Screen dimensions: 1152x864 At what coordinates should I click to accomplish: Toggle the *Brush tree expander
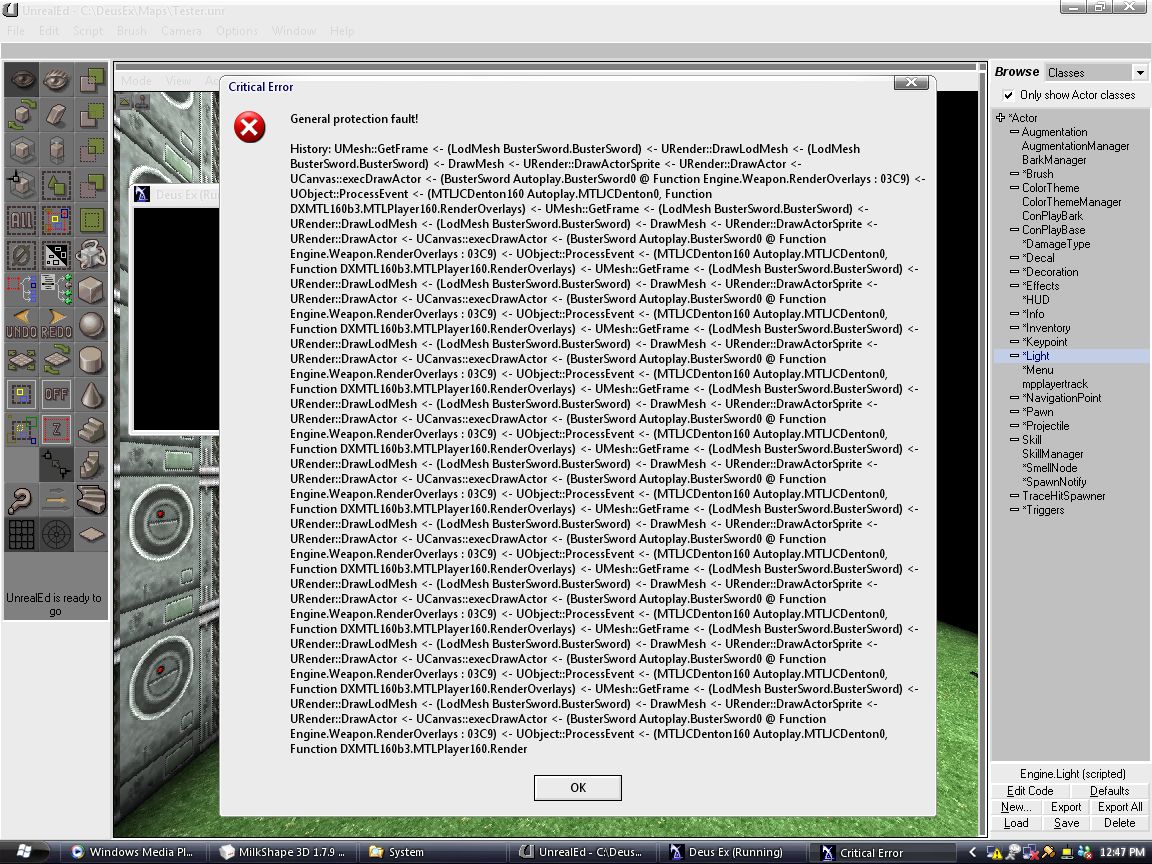pyautogui.click(x=1015, y=173)
